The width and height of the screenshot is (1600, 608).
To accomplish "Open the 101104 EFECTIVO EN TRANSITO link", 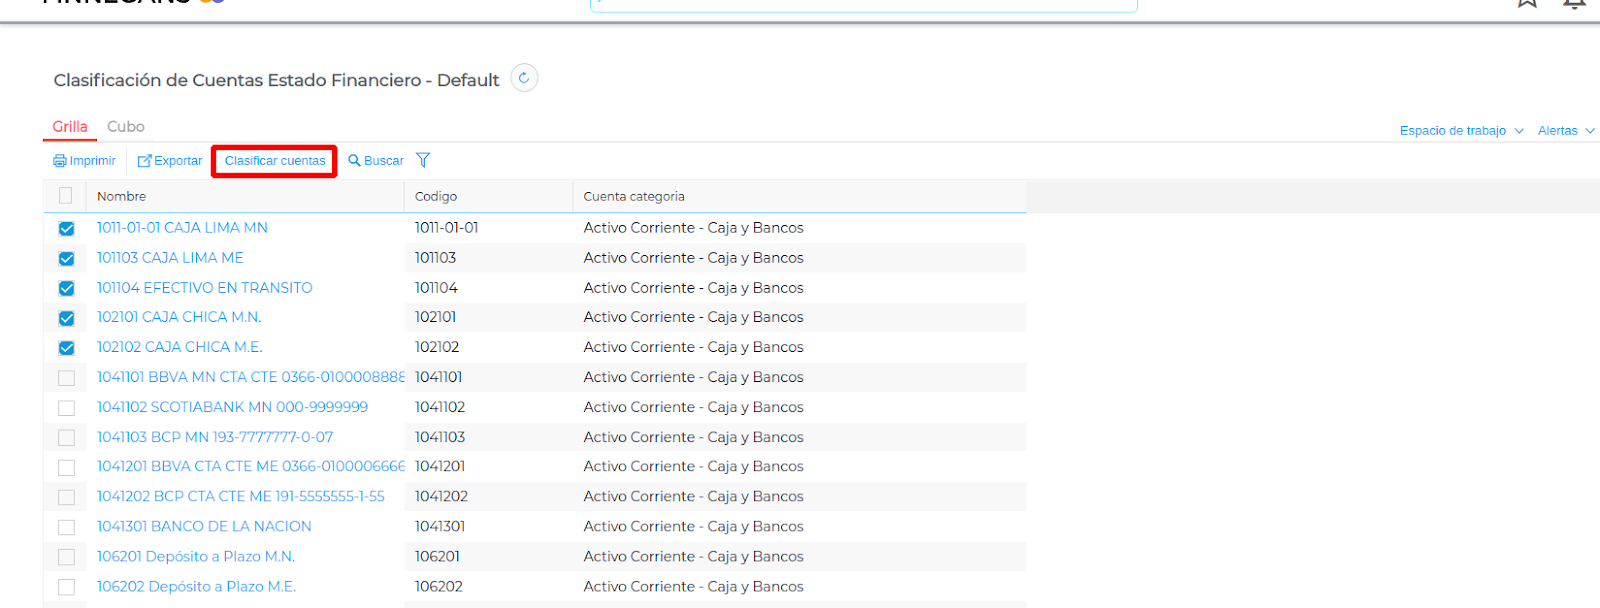I will [x=204, y=288].
